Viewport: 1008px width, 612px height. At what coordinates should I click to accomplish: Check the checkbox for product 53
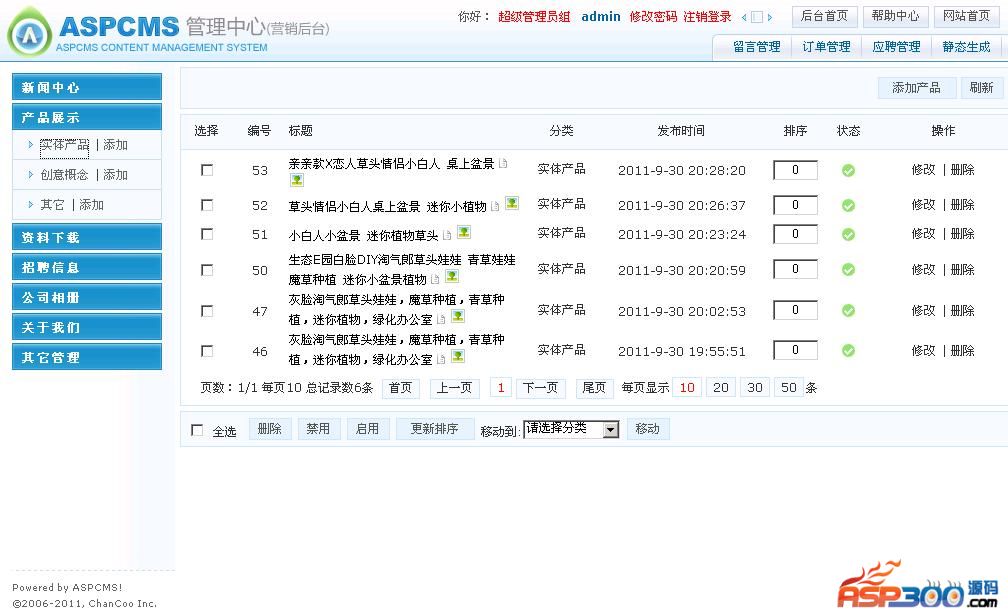pos(207,170)
